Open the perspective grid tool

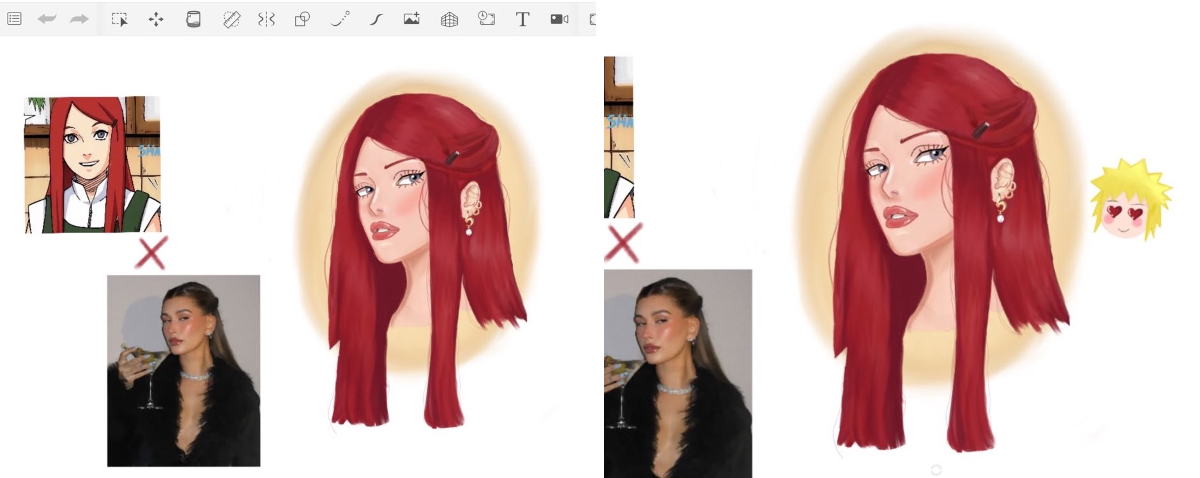click(x=449, y=19)
